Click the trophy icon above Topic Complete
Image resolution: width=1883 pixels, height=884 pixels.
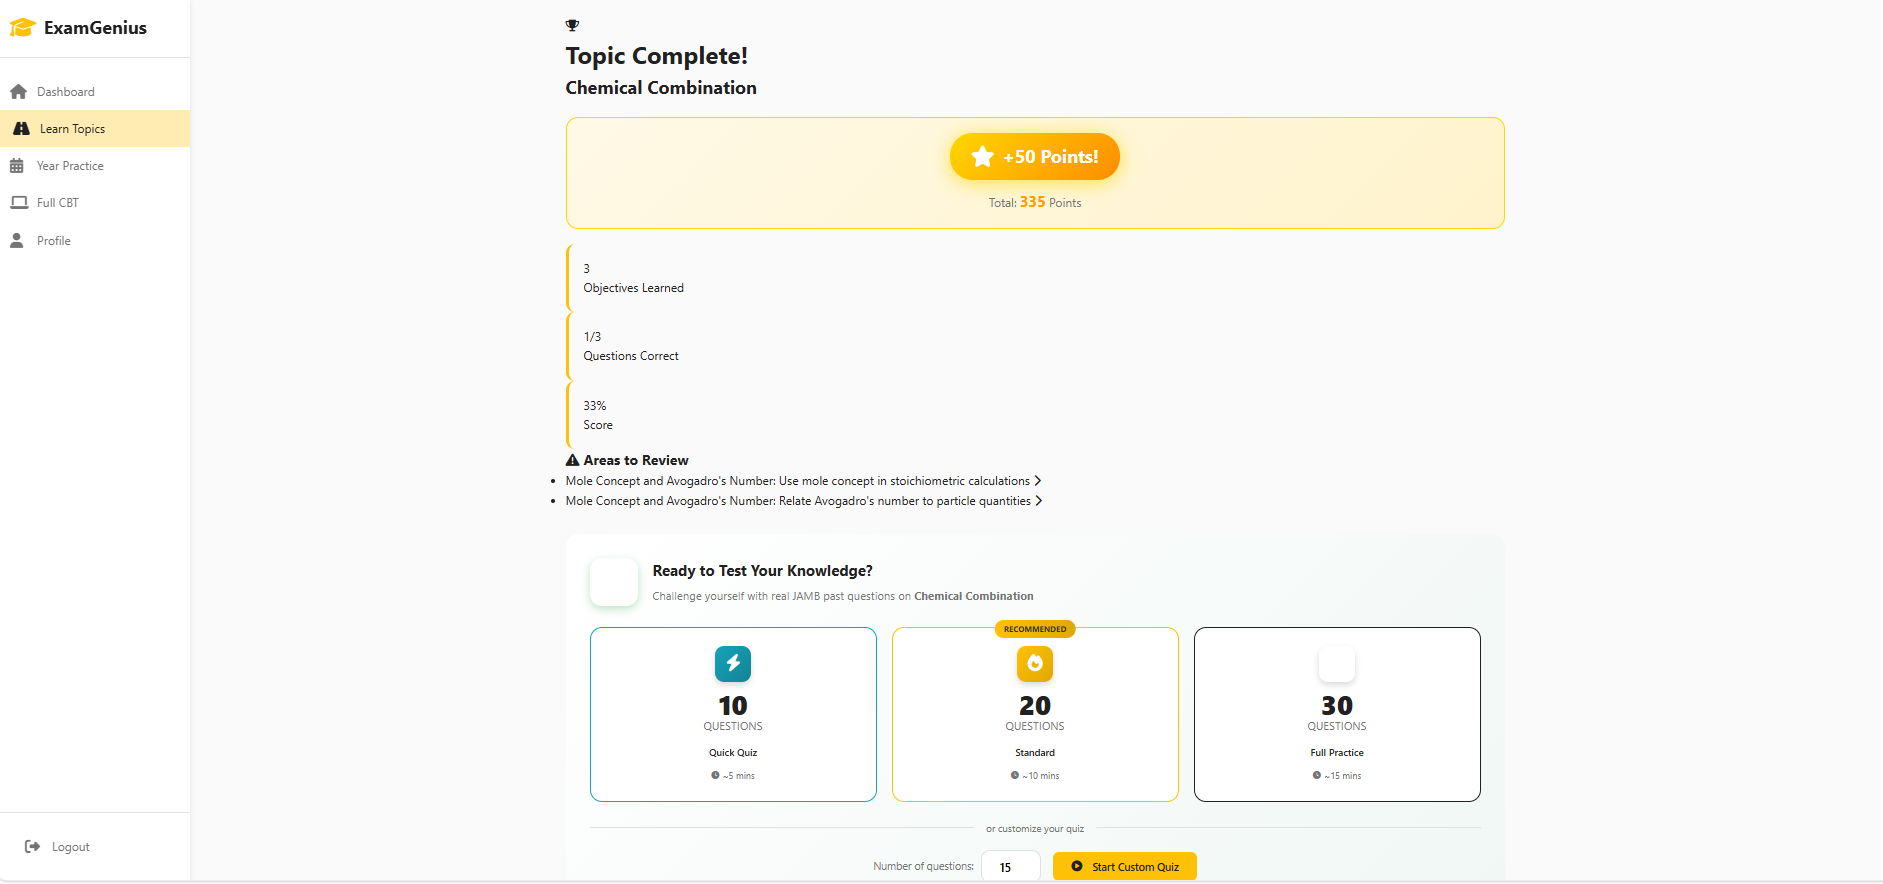572,25
